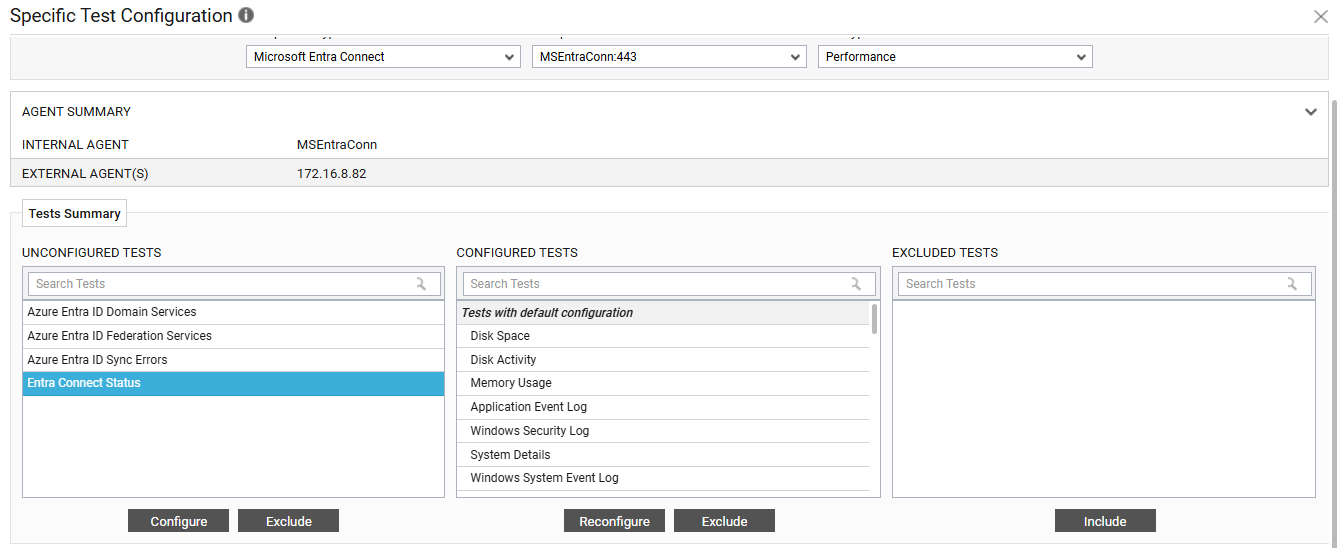The height and width of the screenshot is (548, 1340).
Task: Select Azure Entra ID Sync Errors test
Action: [x=233, y=360]
